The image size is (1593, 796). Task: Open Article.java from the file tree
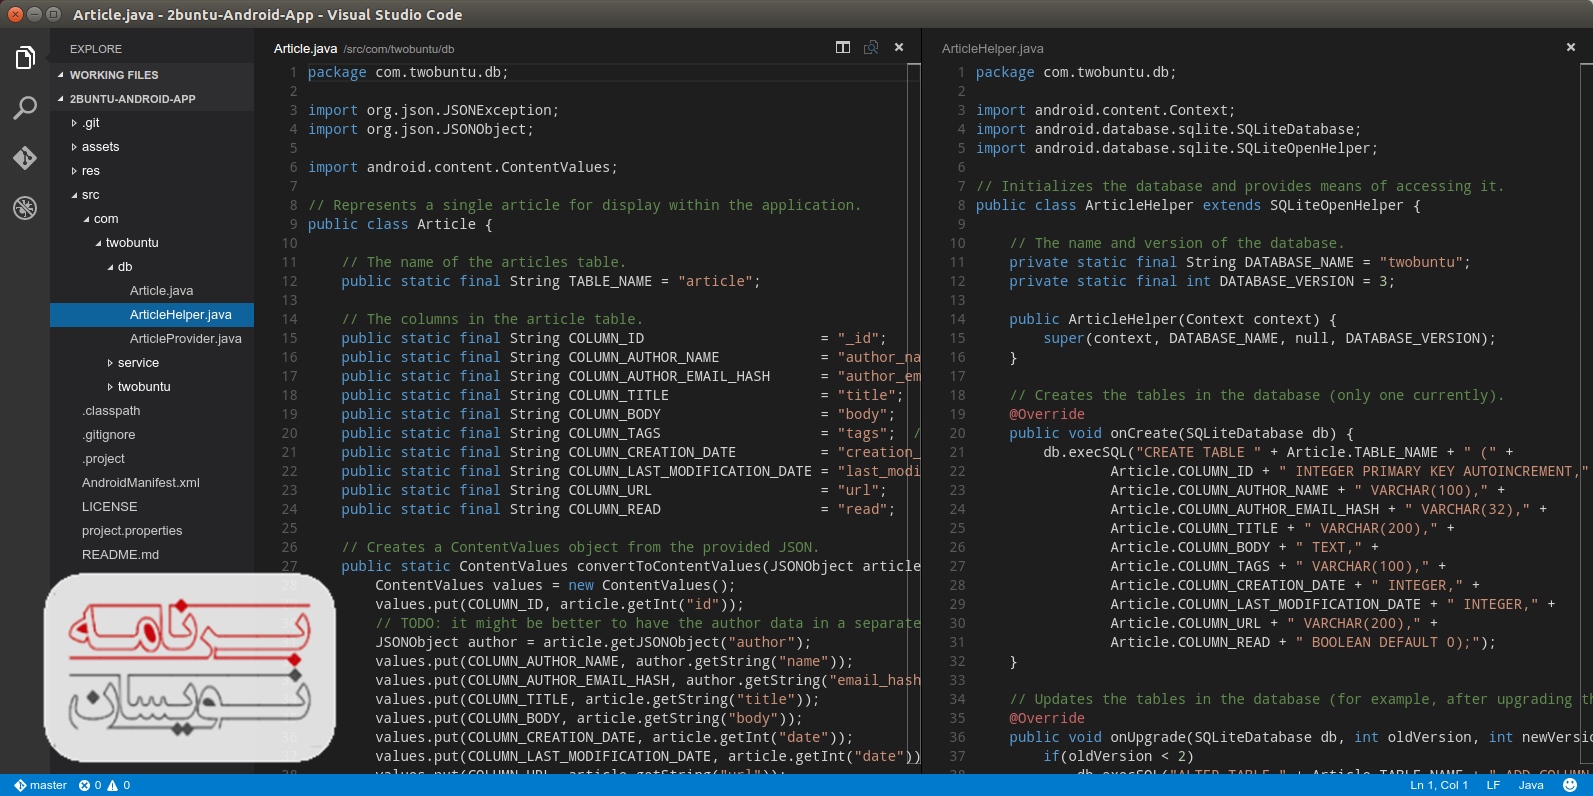[x=161, y=291]
